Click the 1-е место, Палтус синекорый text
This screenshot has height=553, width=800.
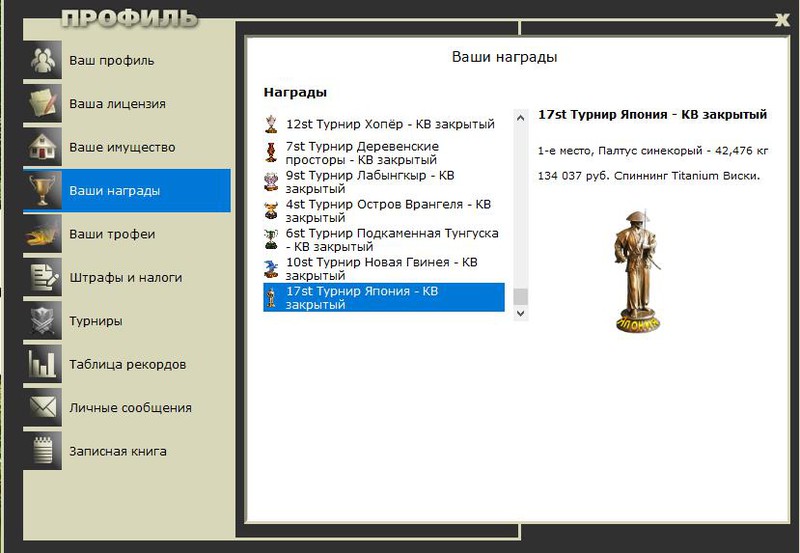point(653,150)
